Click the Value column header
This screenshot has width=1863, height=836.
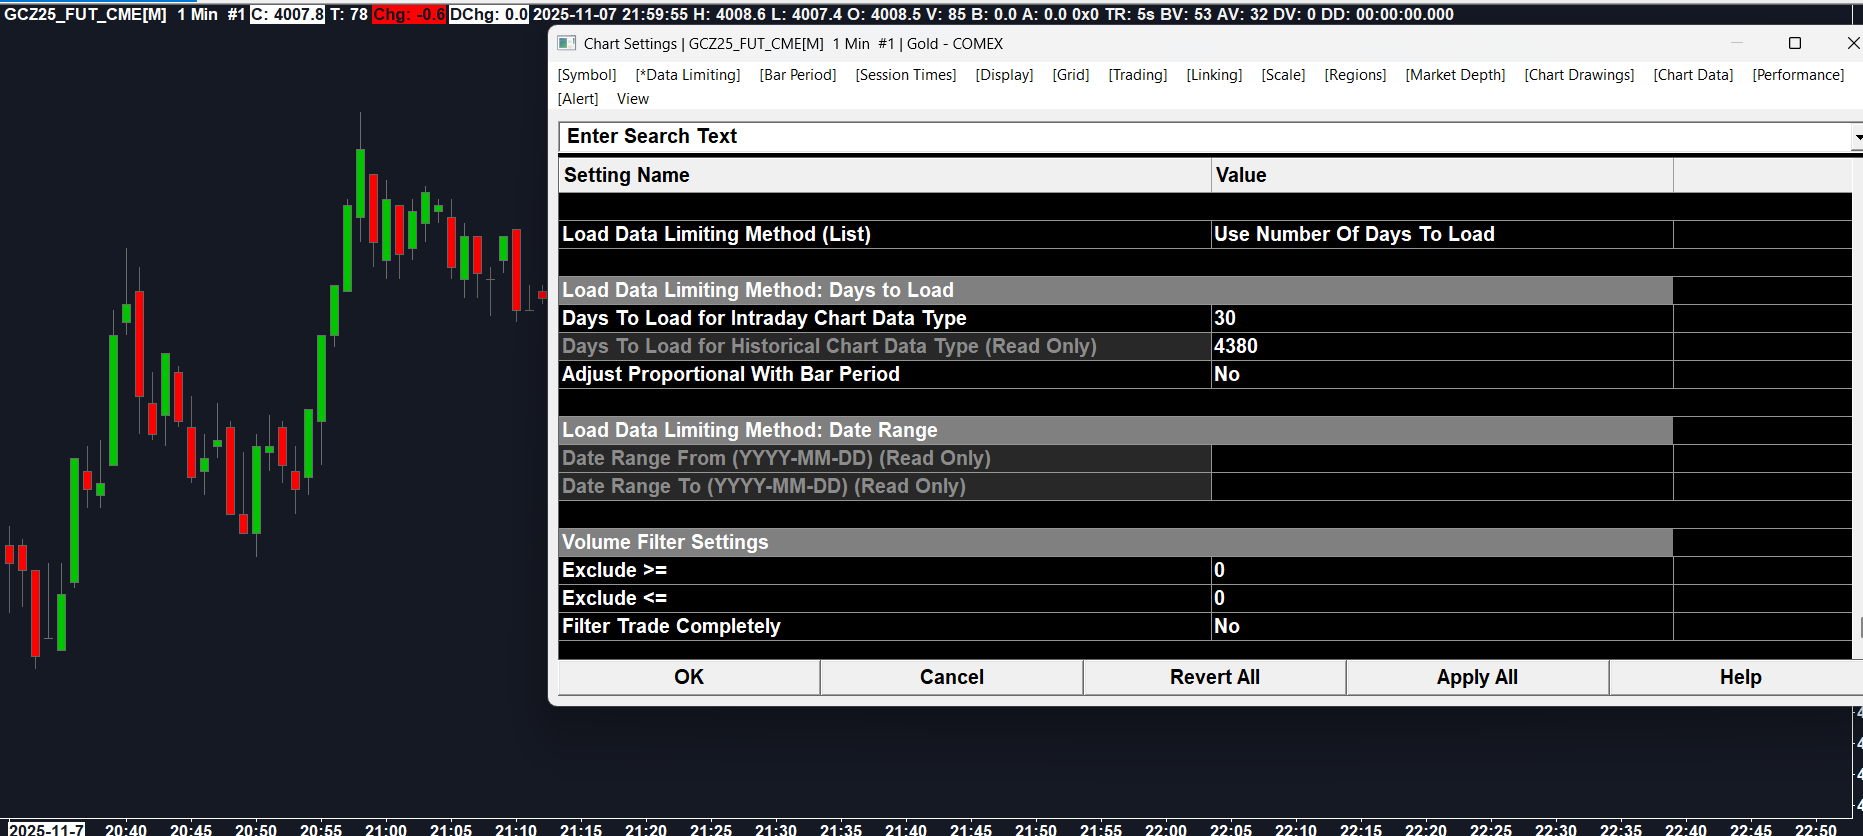point(1441,175)
